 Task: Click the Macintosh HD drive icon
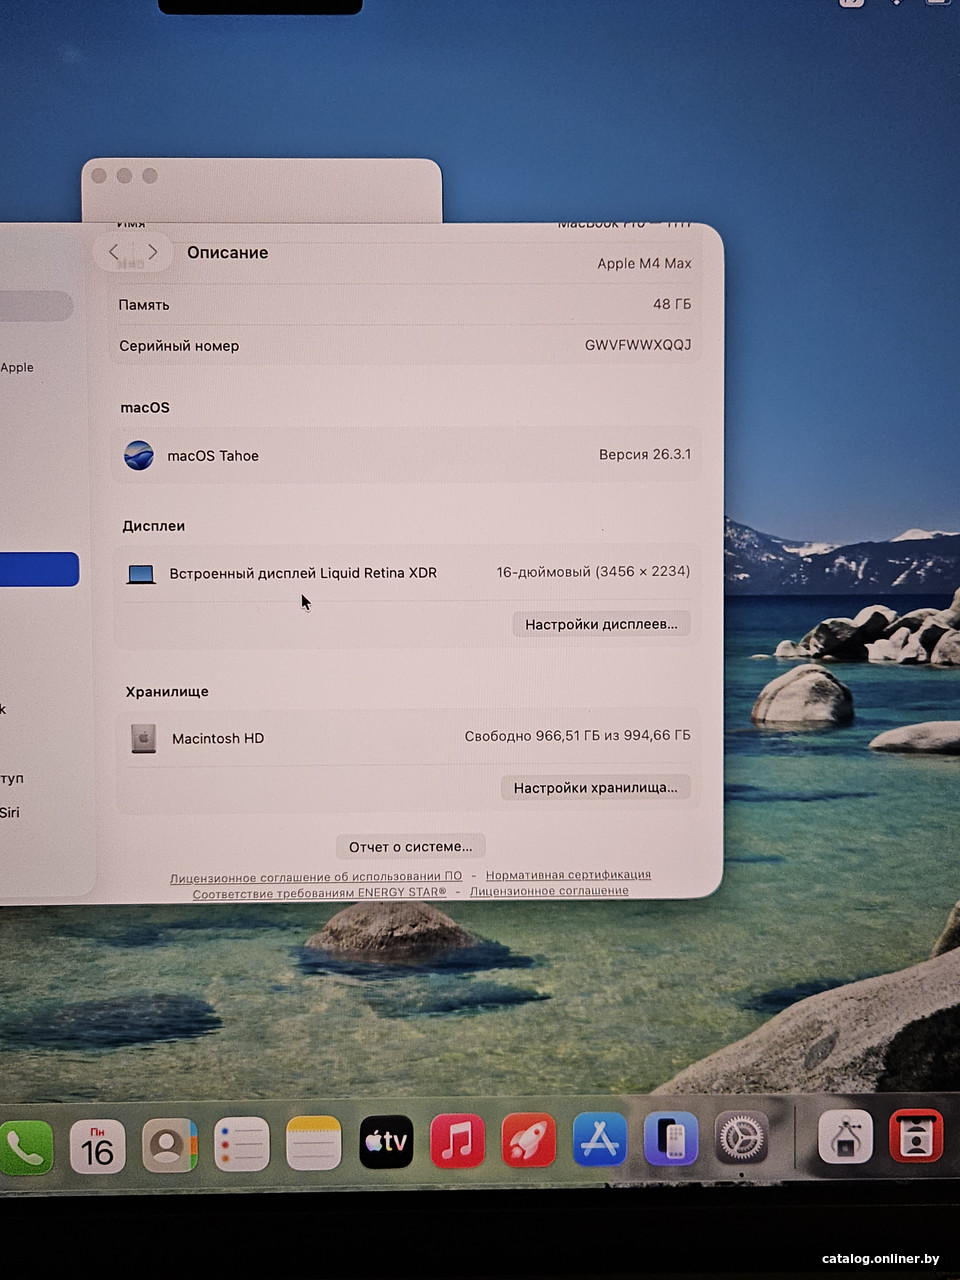[144, 738]
